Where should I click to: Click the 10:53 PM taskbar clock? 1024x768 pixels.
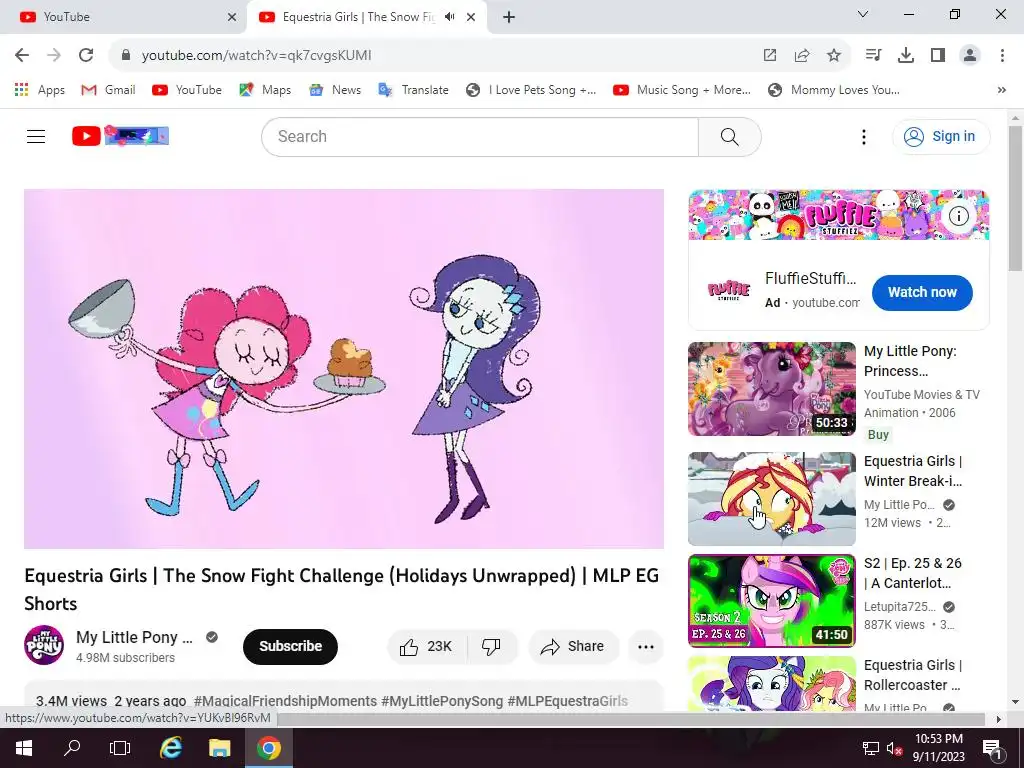point(938,748)
